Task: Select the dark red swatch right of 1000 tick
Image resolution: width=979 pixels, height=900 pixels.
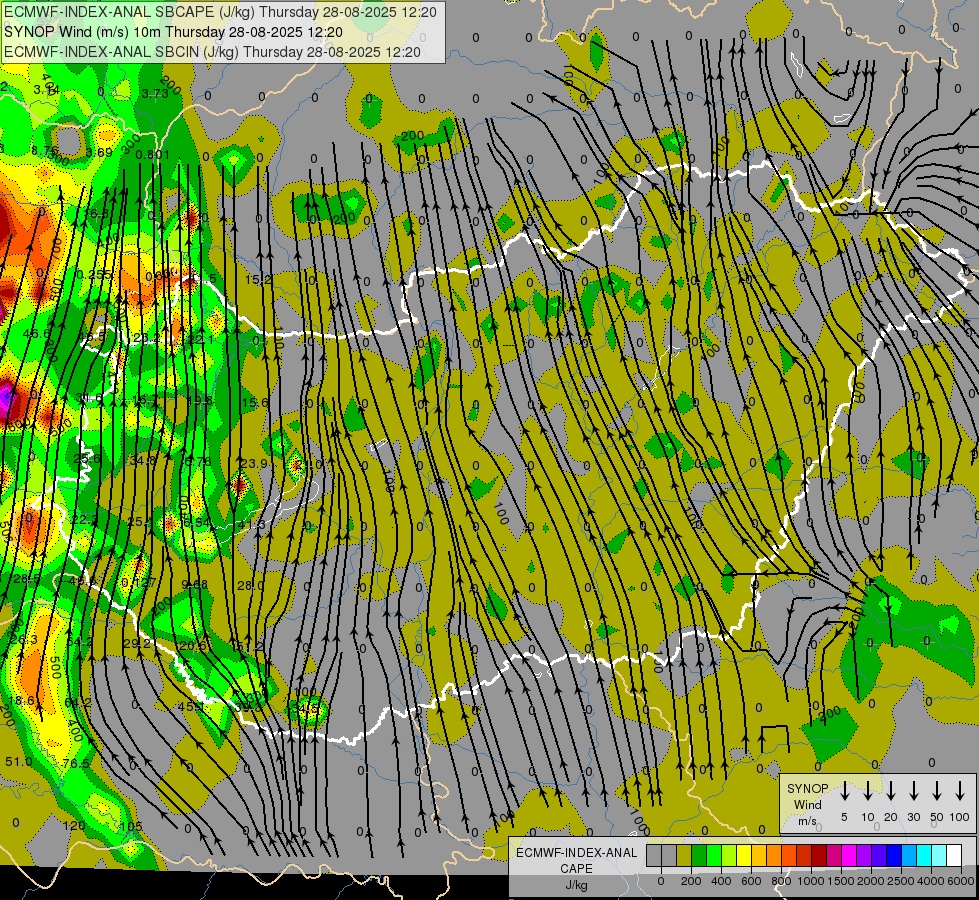Action: tap(819, 855)
